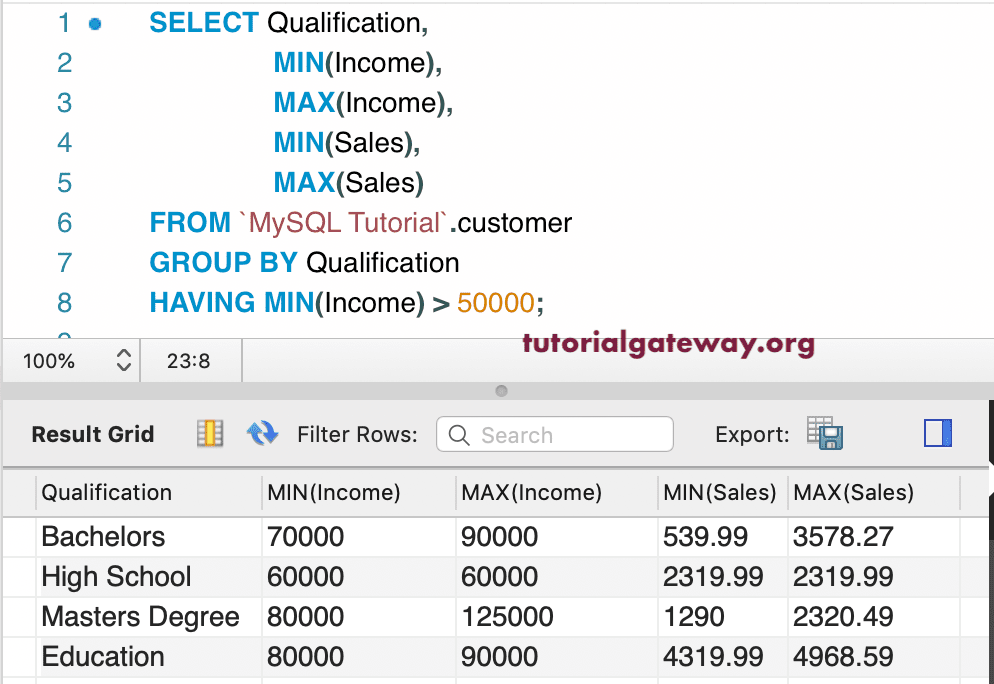Click the 4968.59 sales cell
The height and width of the screenshot is (684, 994).
[x=842, y=657]
